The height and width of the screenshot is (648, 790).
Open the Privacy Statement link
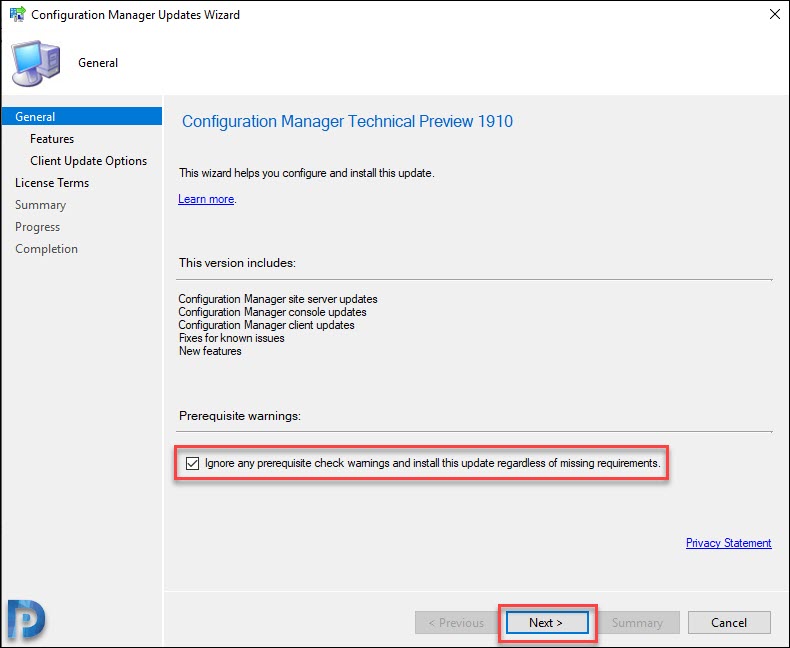click(729, 543)
